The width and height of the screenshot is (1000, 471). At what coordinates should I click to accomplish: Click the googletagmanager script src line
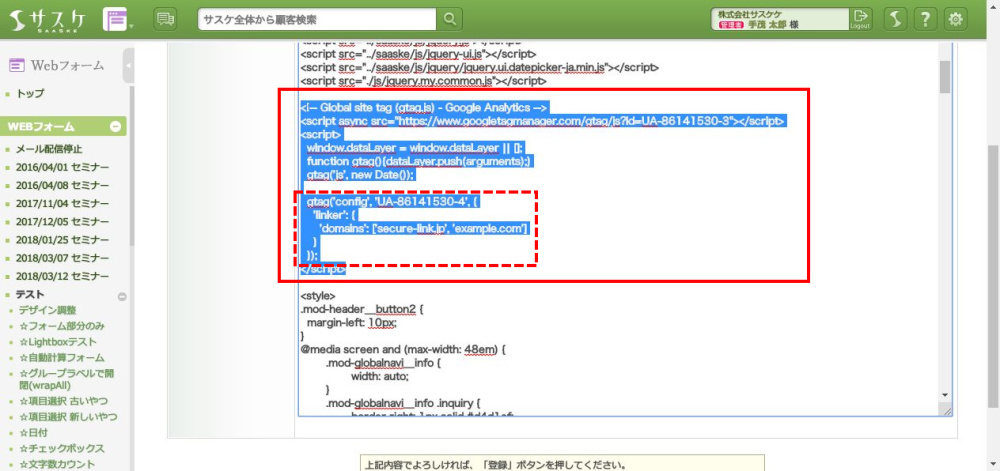543,121
